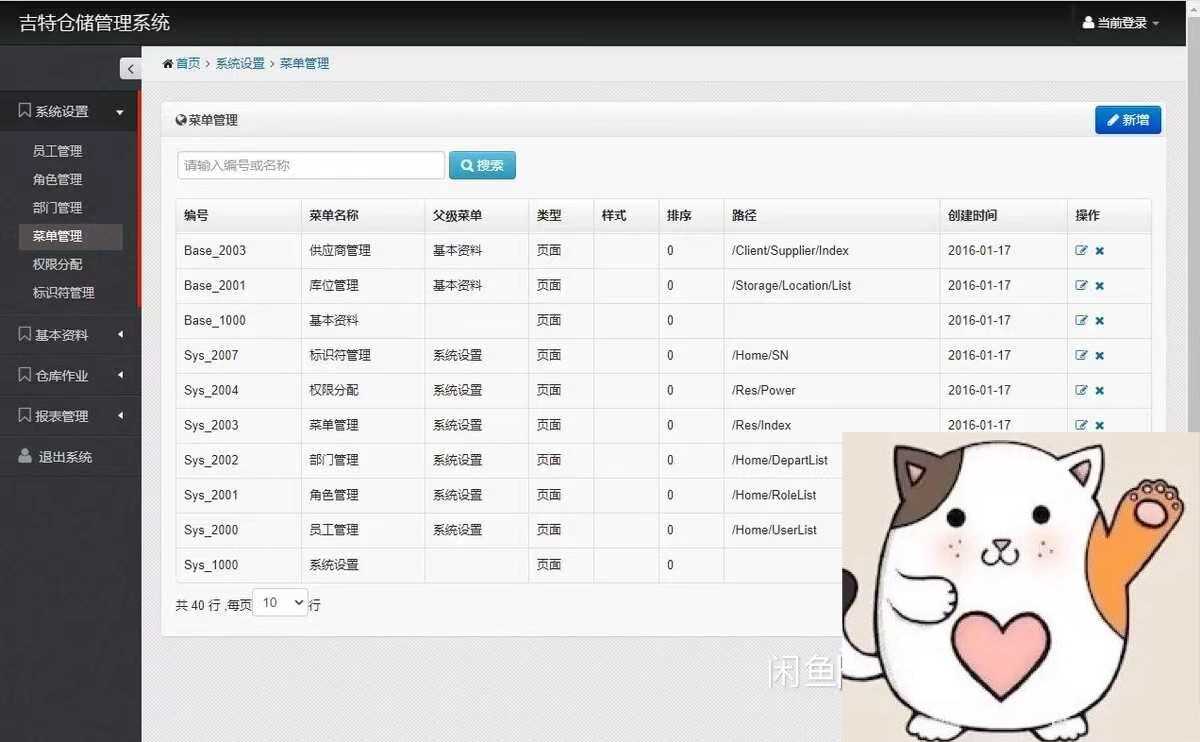Delete the Sys_2003 row
The image size is (1200, 742).
coord(1099,425)
